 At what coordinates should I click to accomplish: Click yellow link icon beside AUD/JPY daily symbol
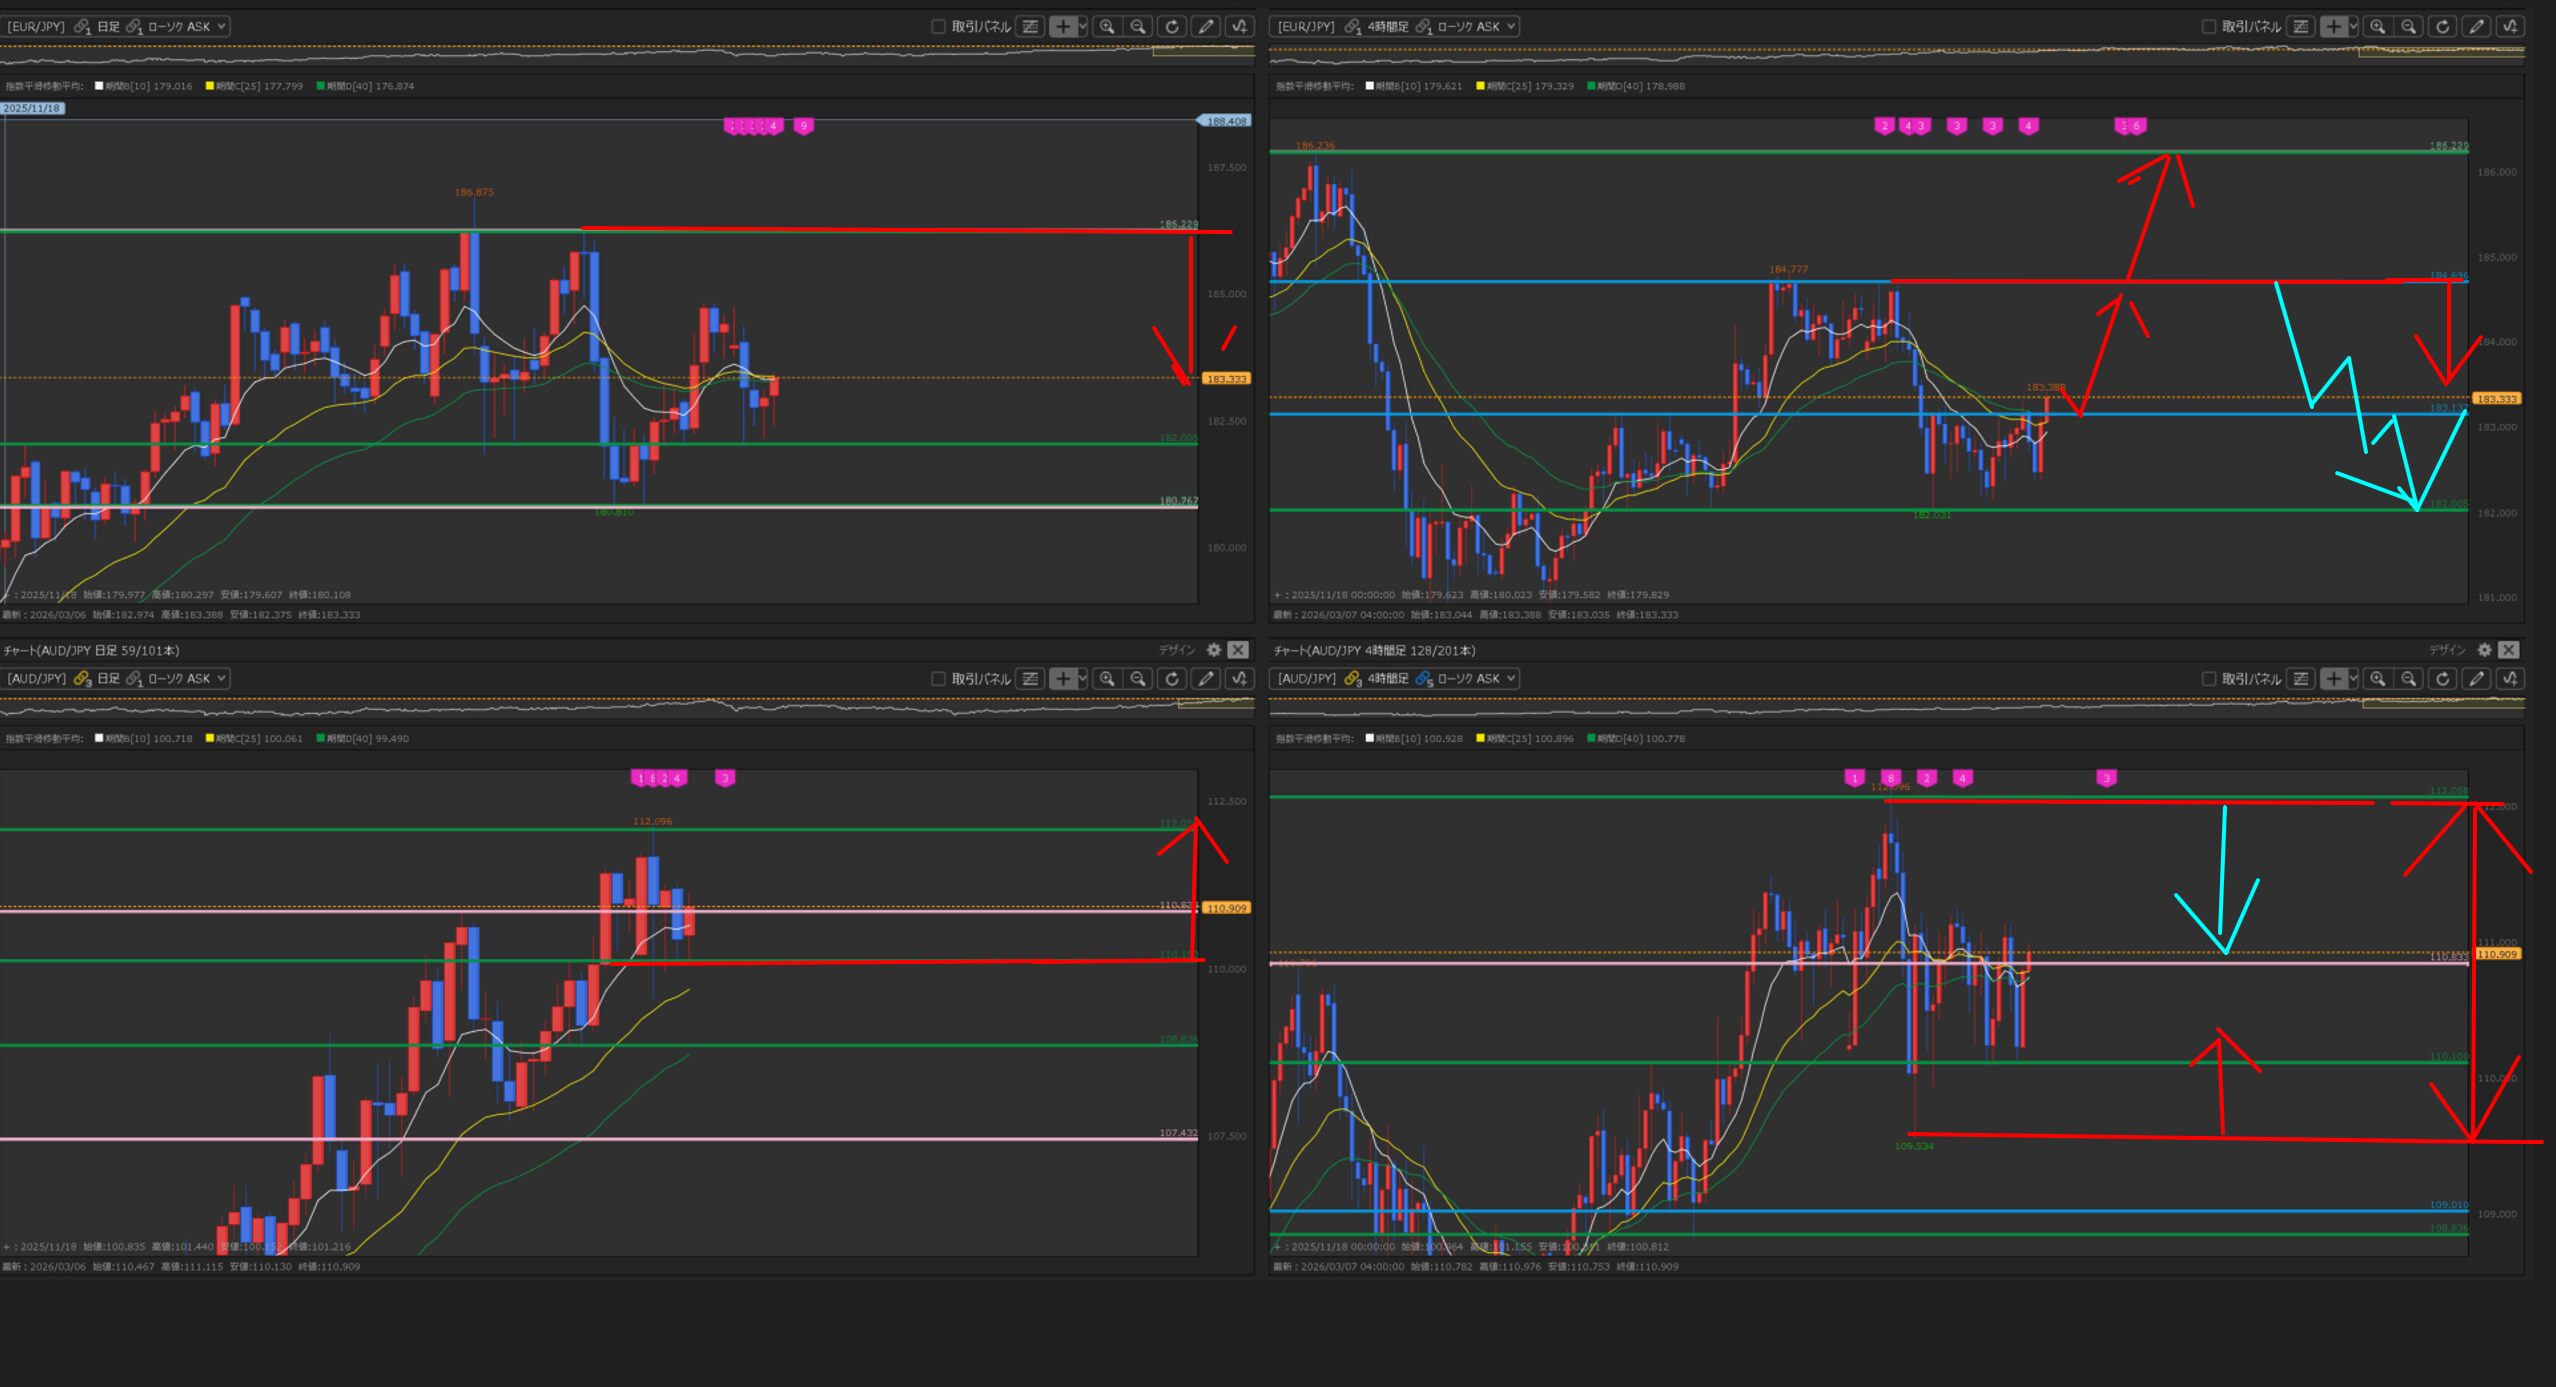82,679
